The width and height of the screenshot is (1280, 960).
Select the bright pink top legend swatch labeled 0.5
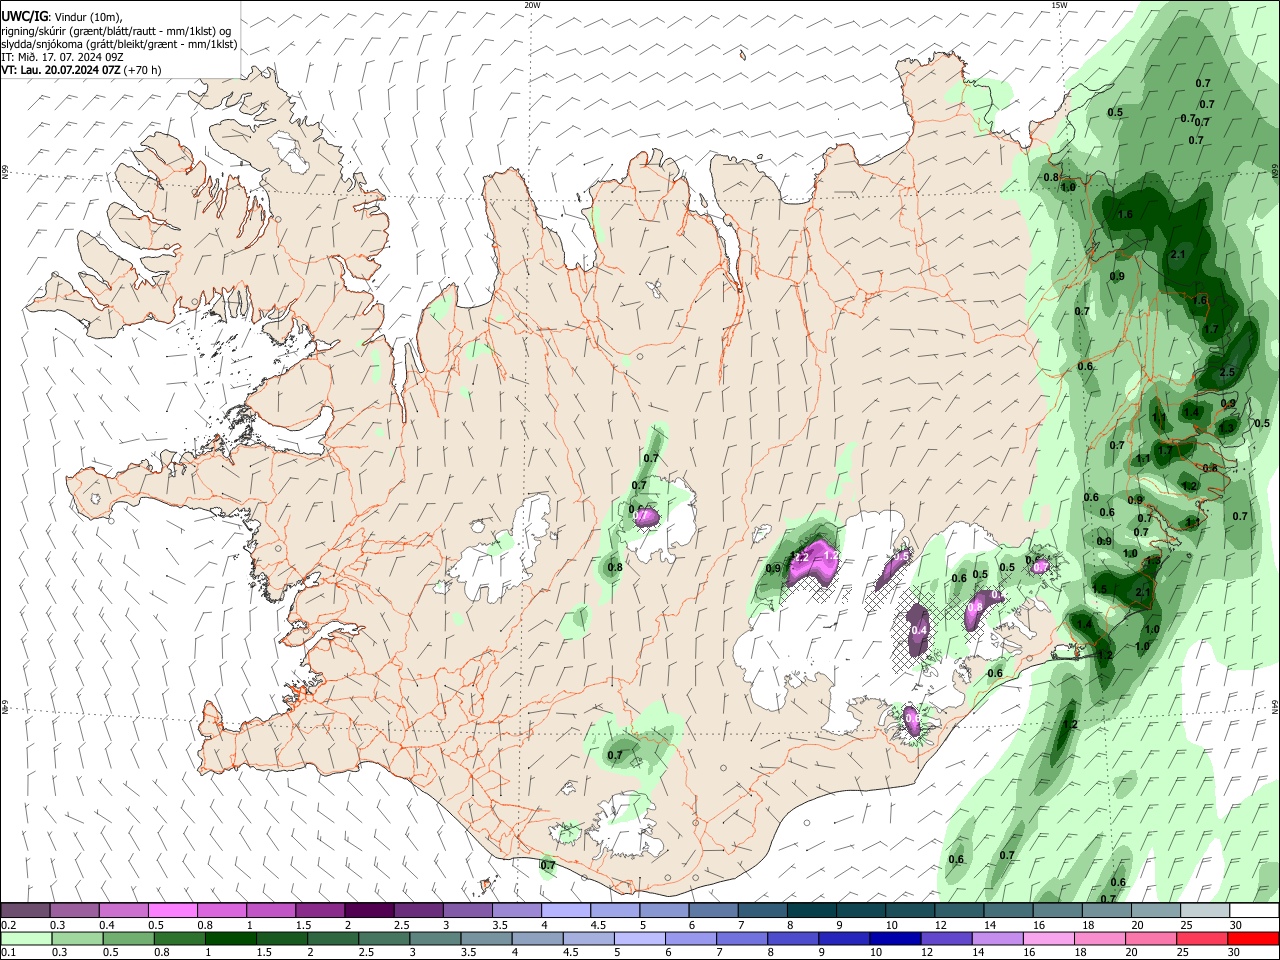coord(173,911)
